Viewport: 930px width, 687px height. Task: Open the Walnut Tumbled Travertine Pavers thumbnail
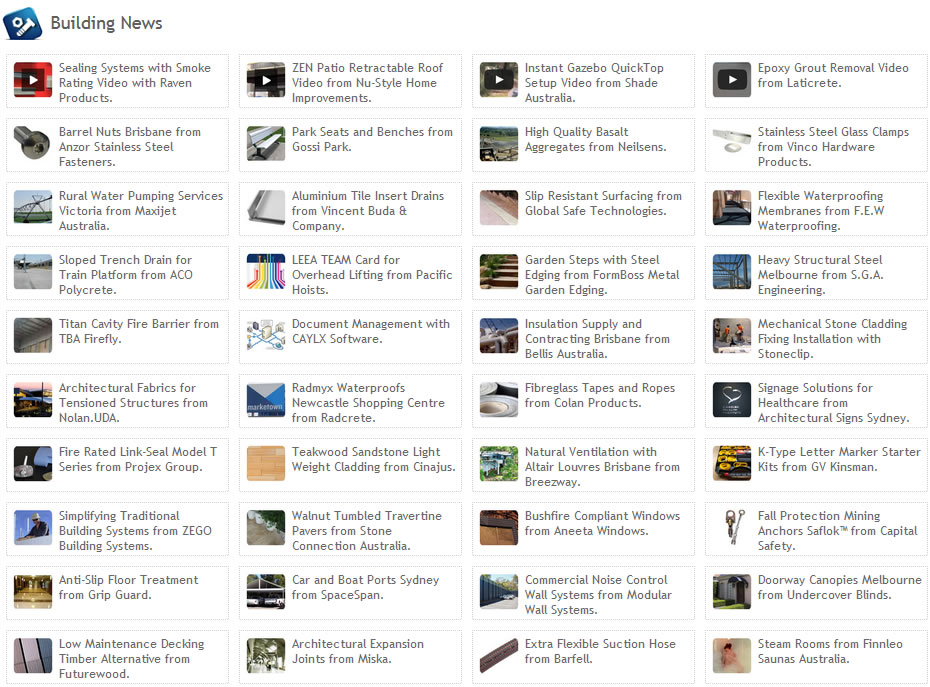pyautogui.click(x=266, y=528)
